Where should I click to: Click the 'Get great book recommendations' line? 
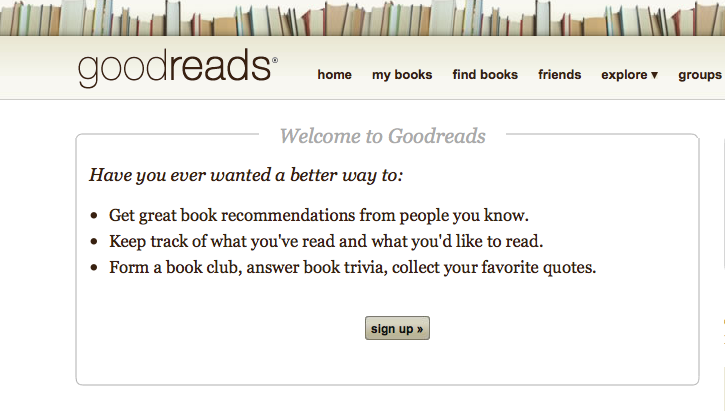point(319,215)
